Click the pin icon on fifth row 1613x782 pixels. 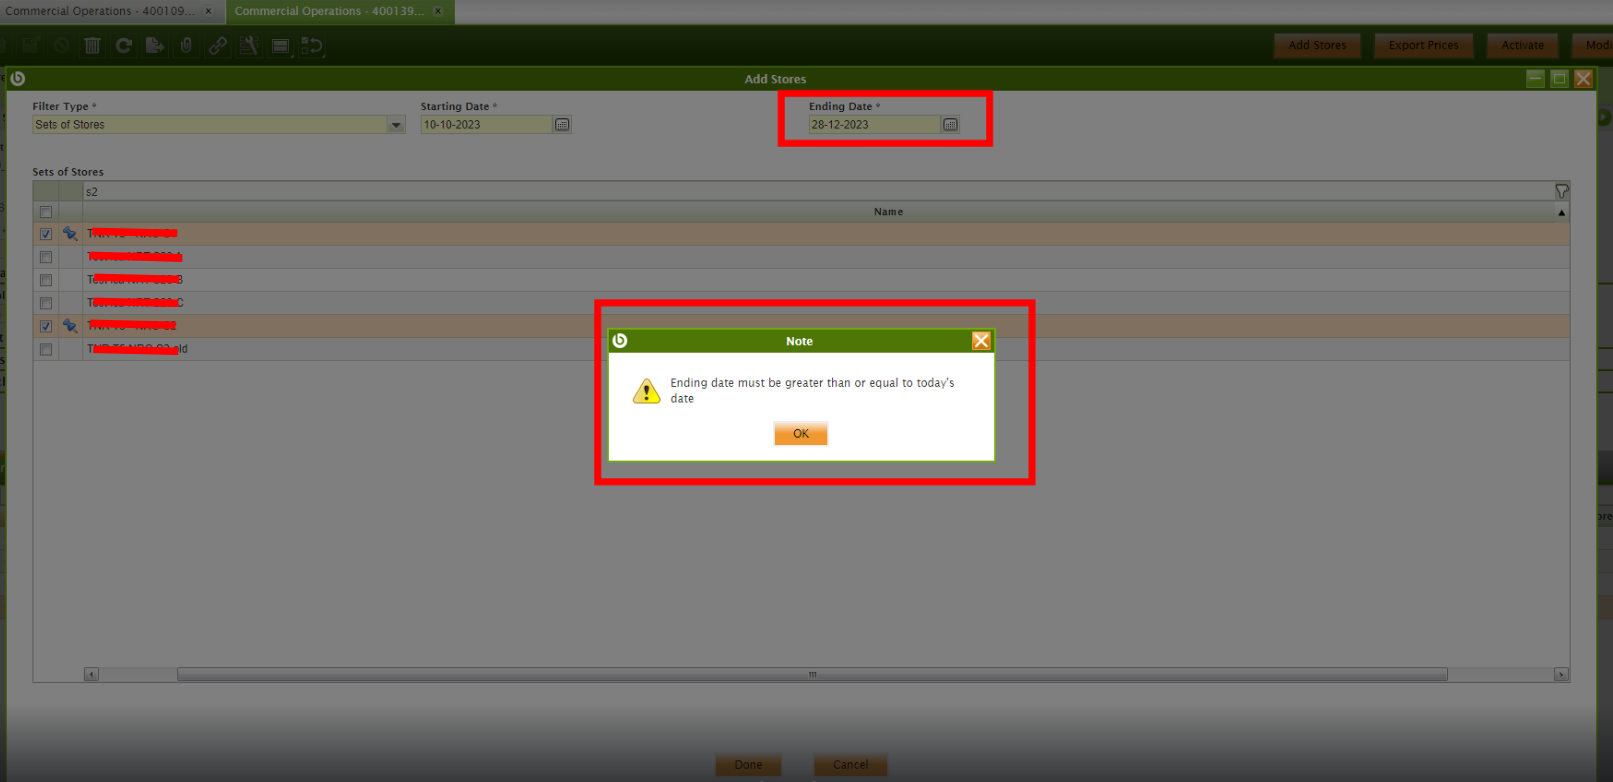click(70, 325)
